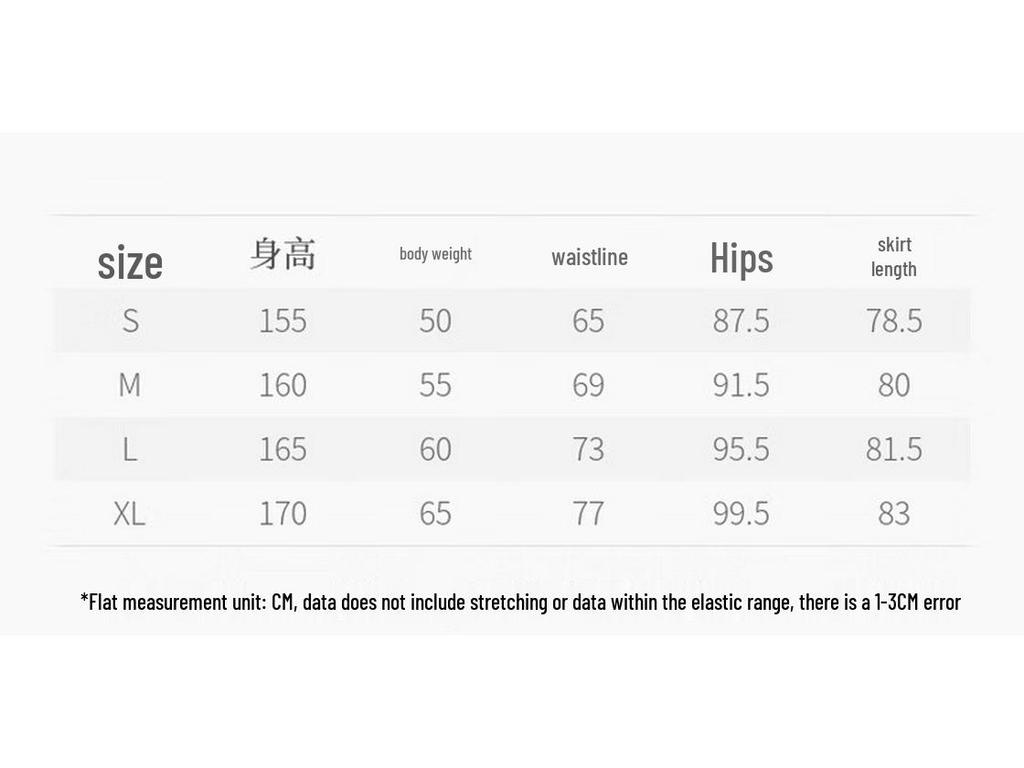Select the M size row label
The width and height of the screenshot is (1024, 768).
[x=130, y=385]
